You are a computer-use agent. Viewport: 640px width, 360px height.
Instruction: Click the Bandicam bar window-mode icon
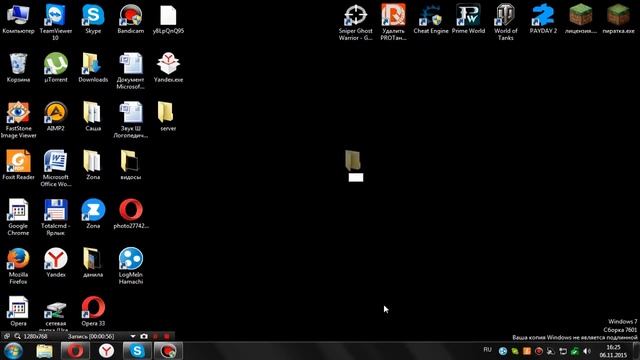(x=7, y=336)
